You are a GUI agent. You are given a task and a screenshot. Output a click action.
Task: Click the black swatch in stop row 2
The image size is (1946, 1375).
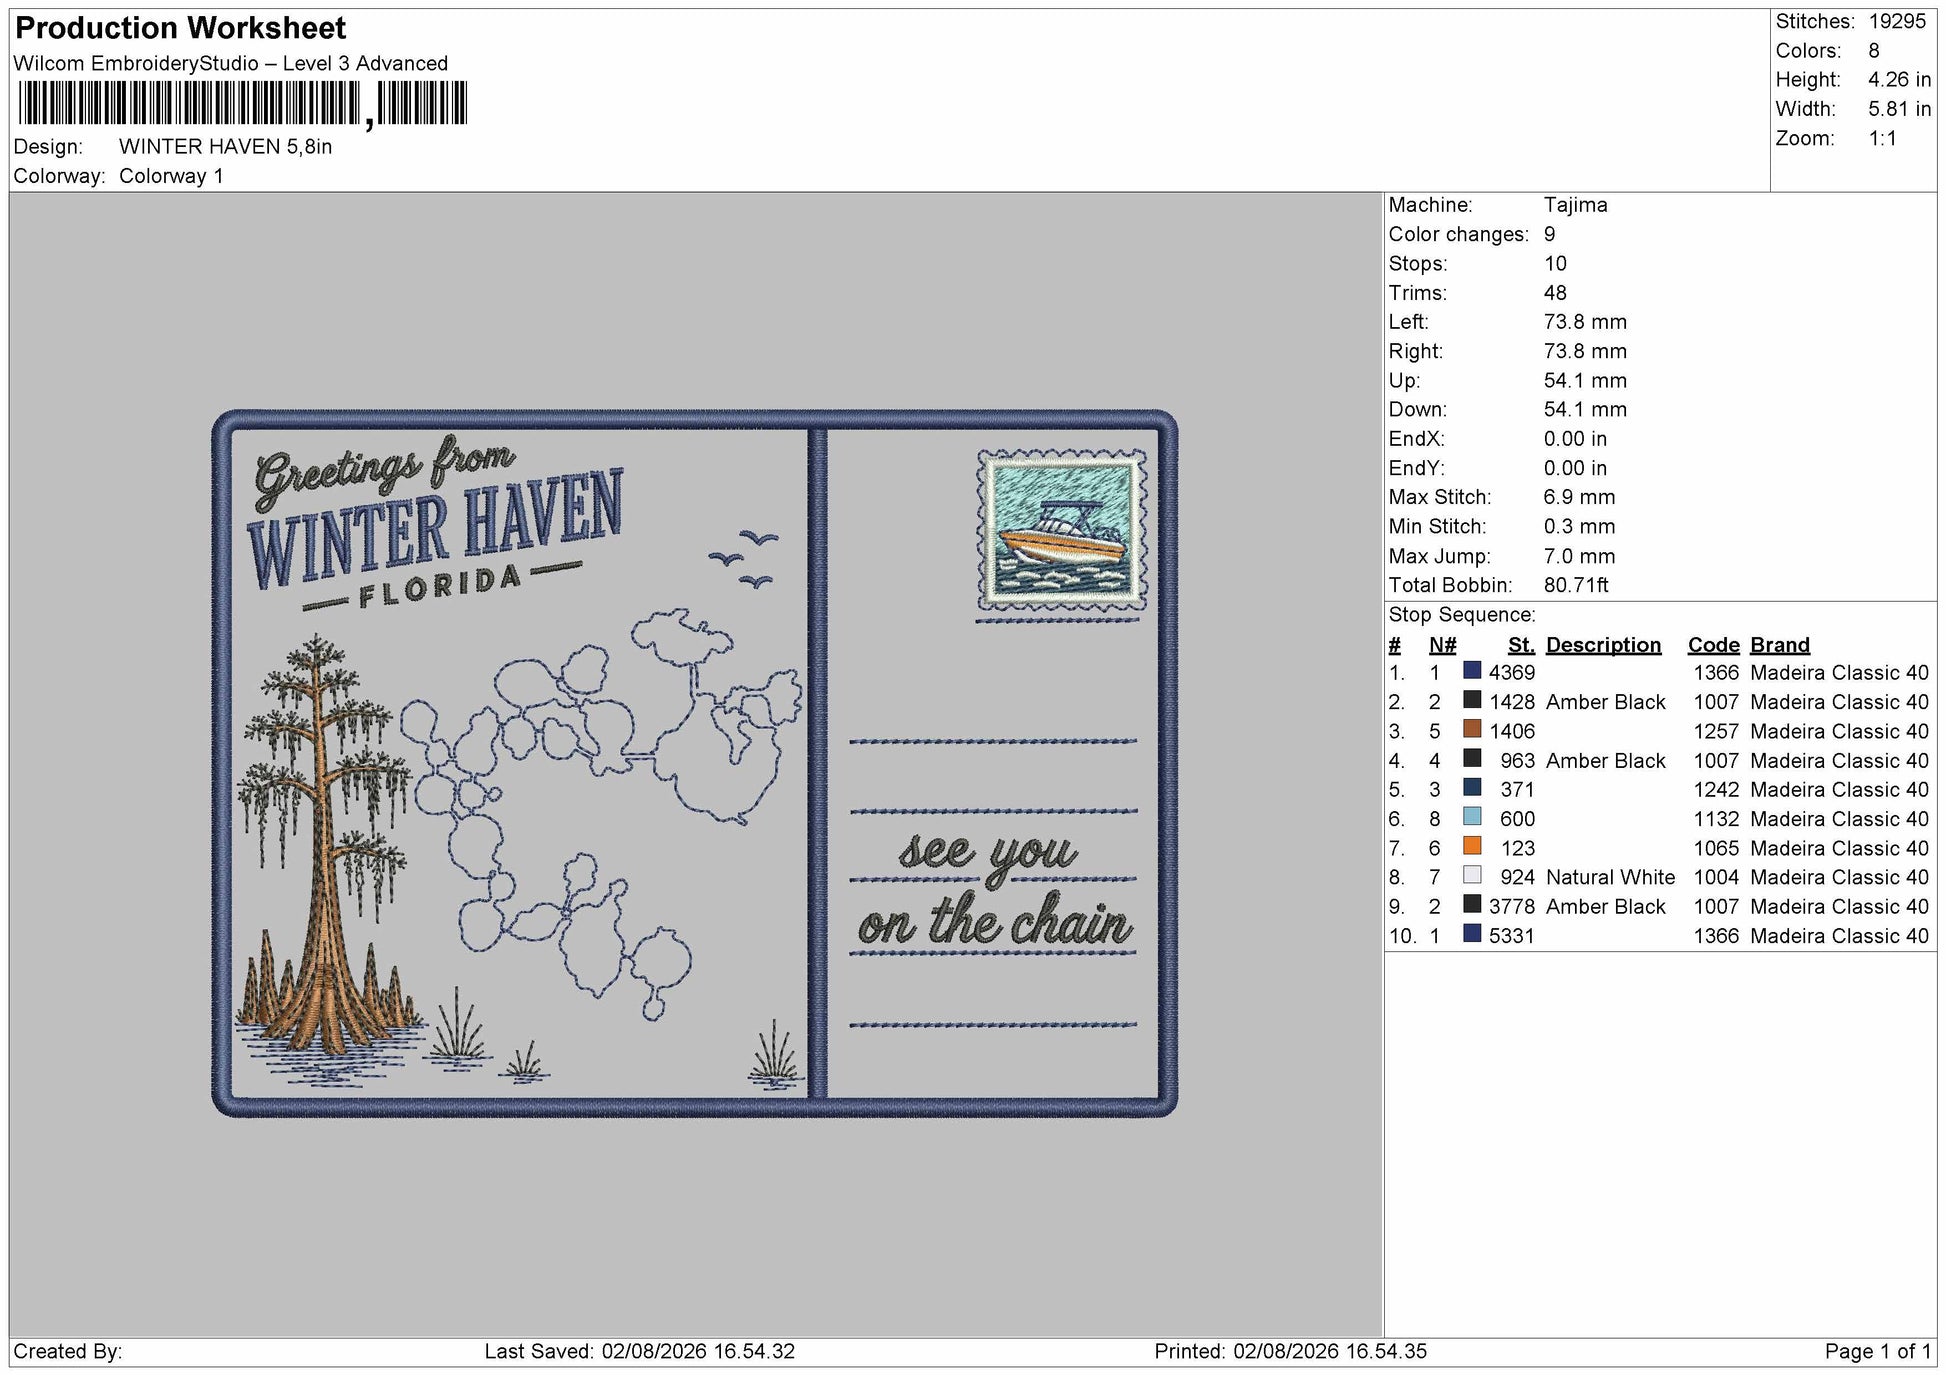[x=1472, y=700]
